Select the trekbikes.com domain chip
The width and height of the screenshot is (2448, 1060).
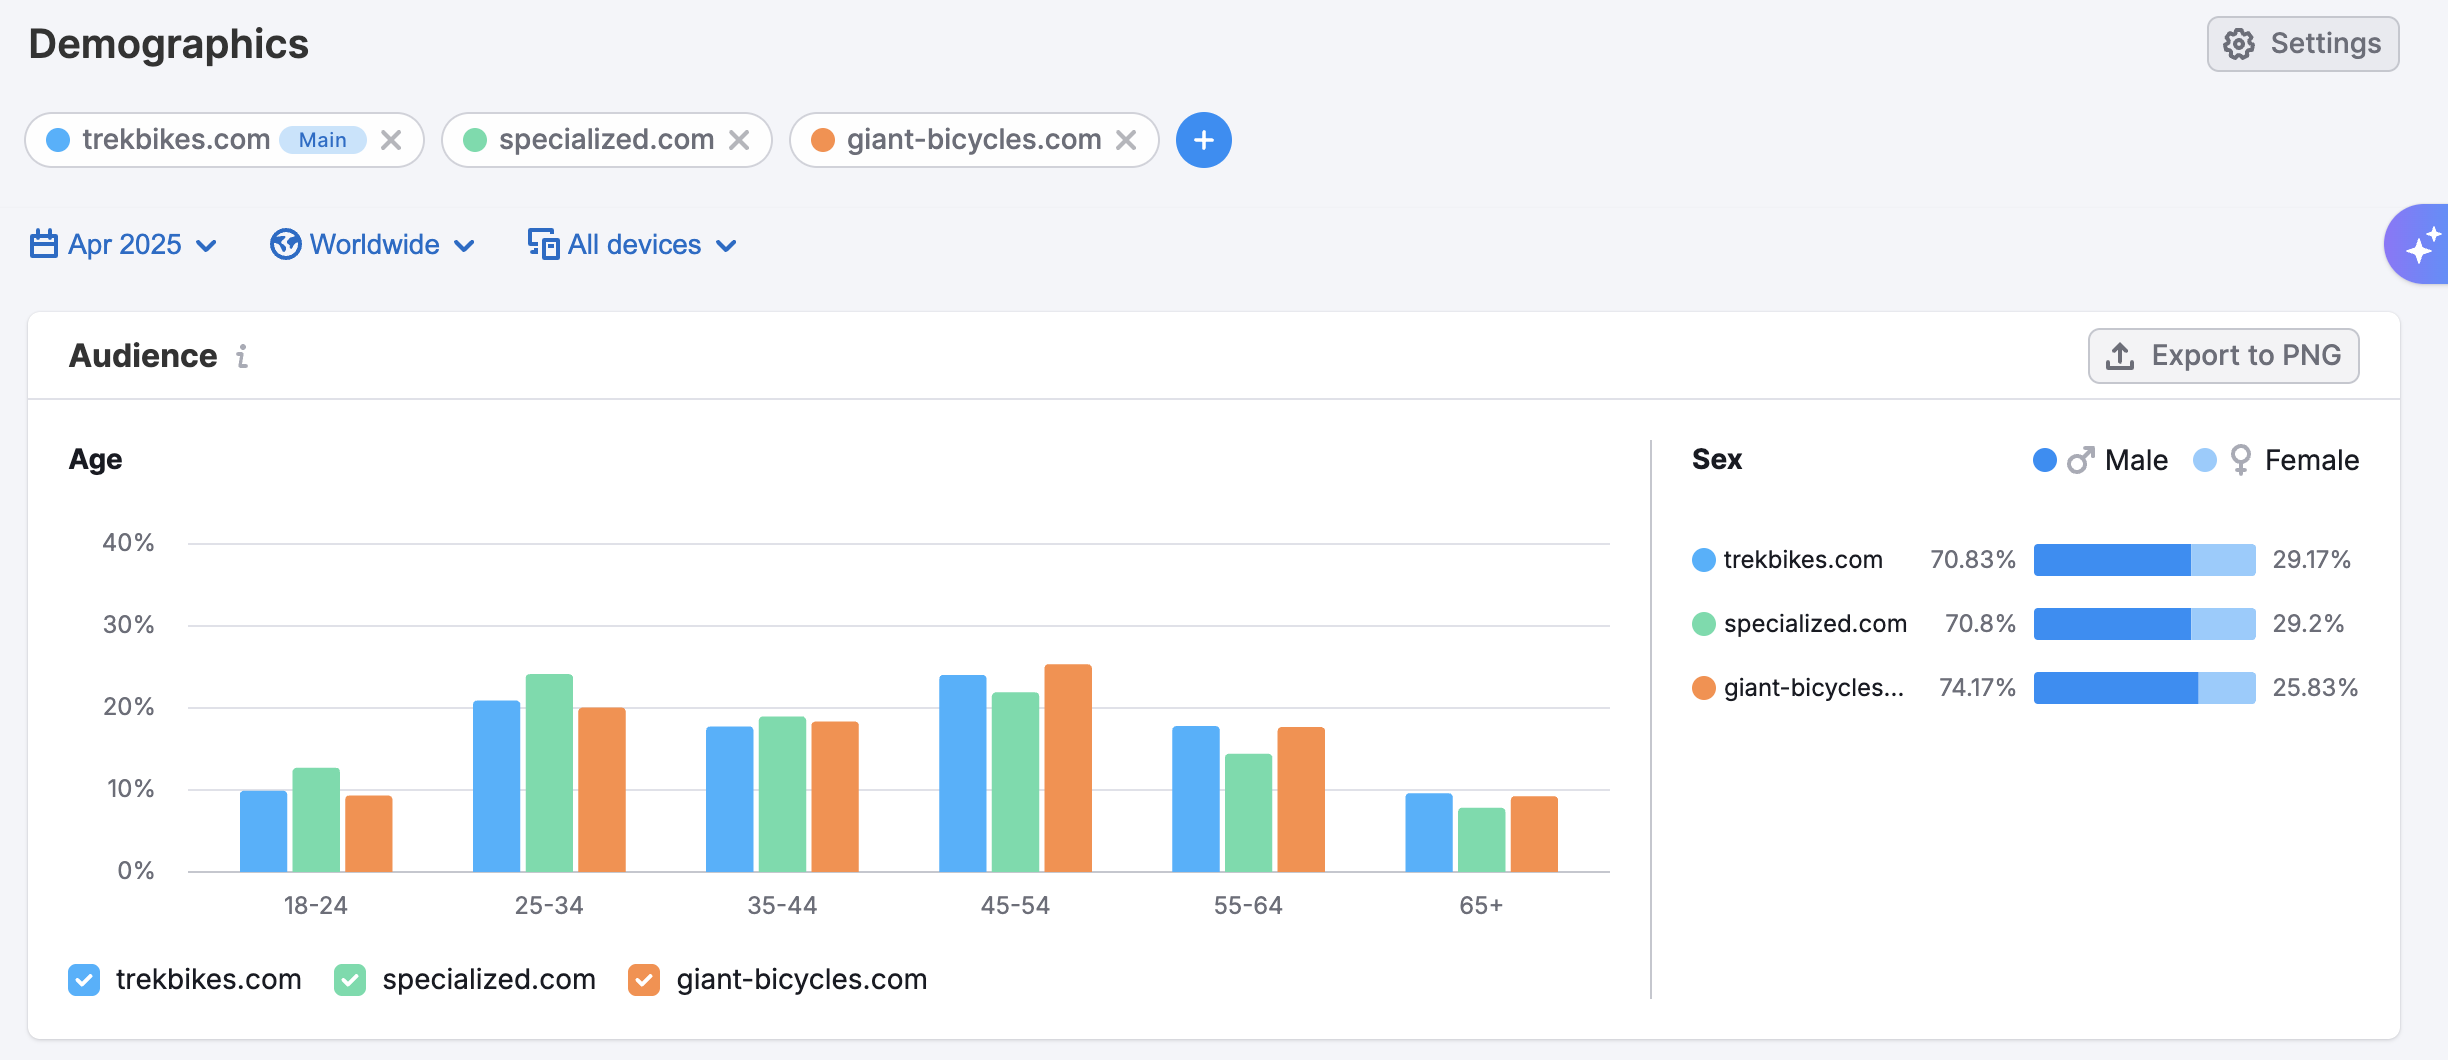tap(175, 140)
